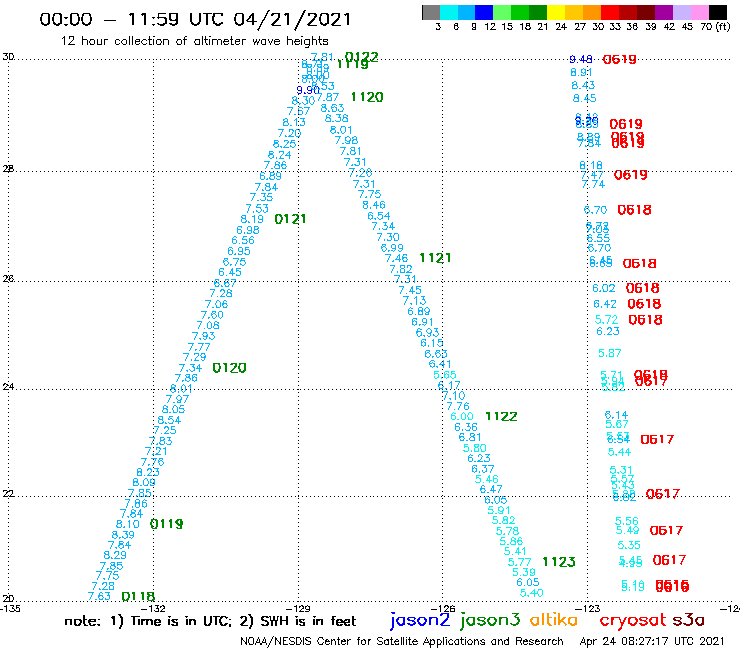Screen dimensions: 740x650
Task: Click the '-126' longitude axis label
Action: [x=445, y=608]
